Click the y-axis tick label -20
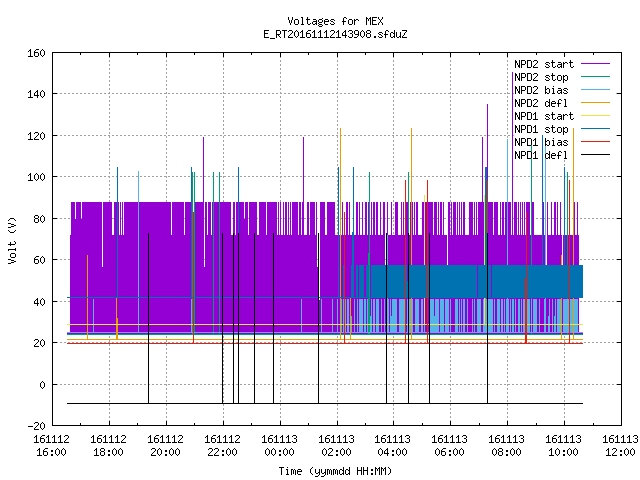The height and width of the screenshot is (480, 640). (36, 426)
